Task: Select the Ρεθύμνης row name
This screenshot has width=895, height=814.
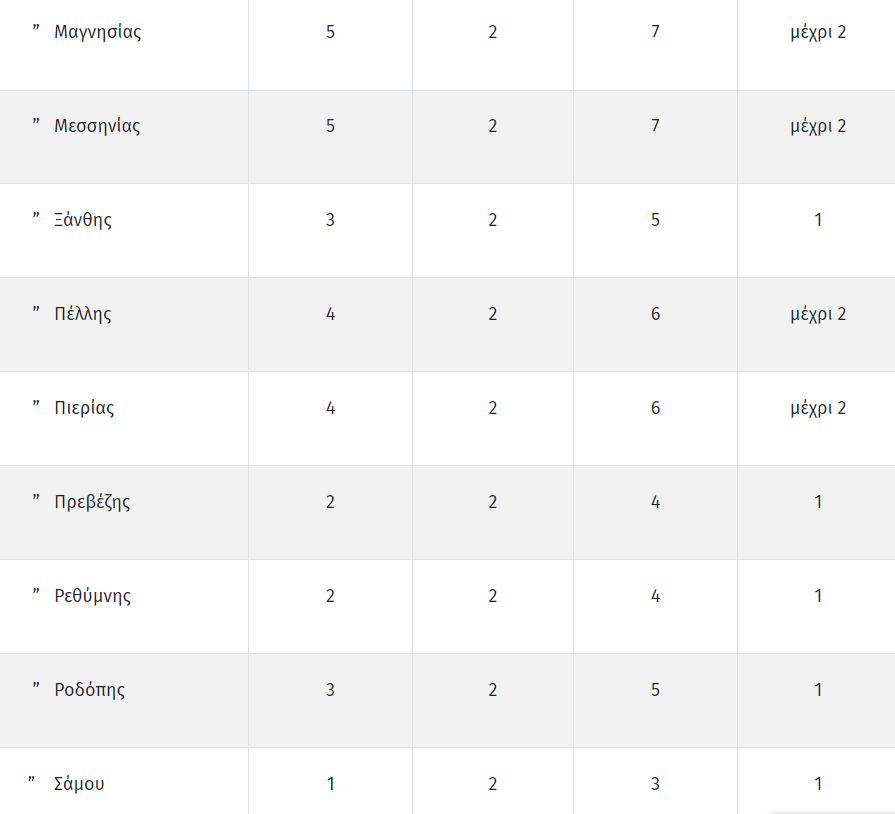Action: pos(92,596)
